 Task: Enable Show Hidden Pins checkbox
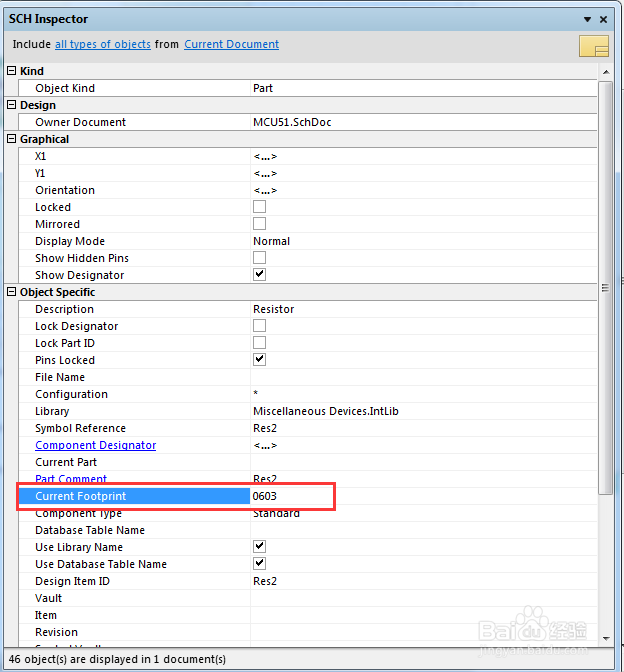[259, 258]
